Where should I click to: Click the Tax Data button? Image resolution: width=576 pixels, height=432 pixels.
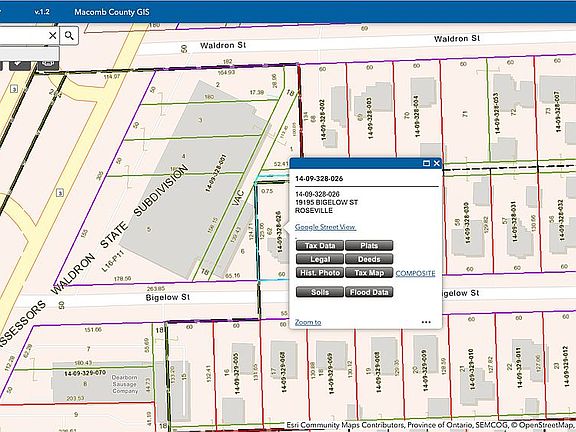click(x=320, y=245)
